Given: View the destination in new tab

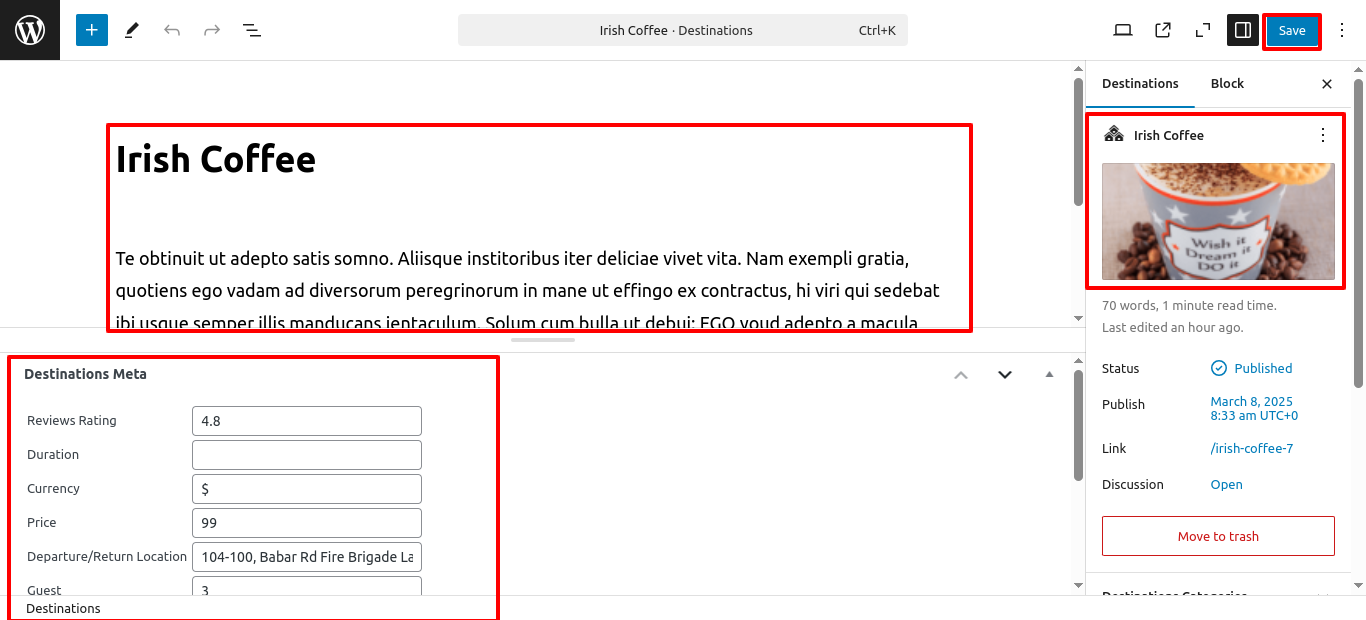Looking at the screenshot, I should pos(1163,30).
